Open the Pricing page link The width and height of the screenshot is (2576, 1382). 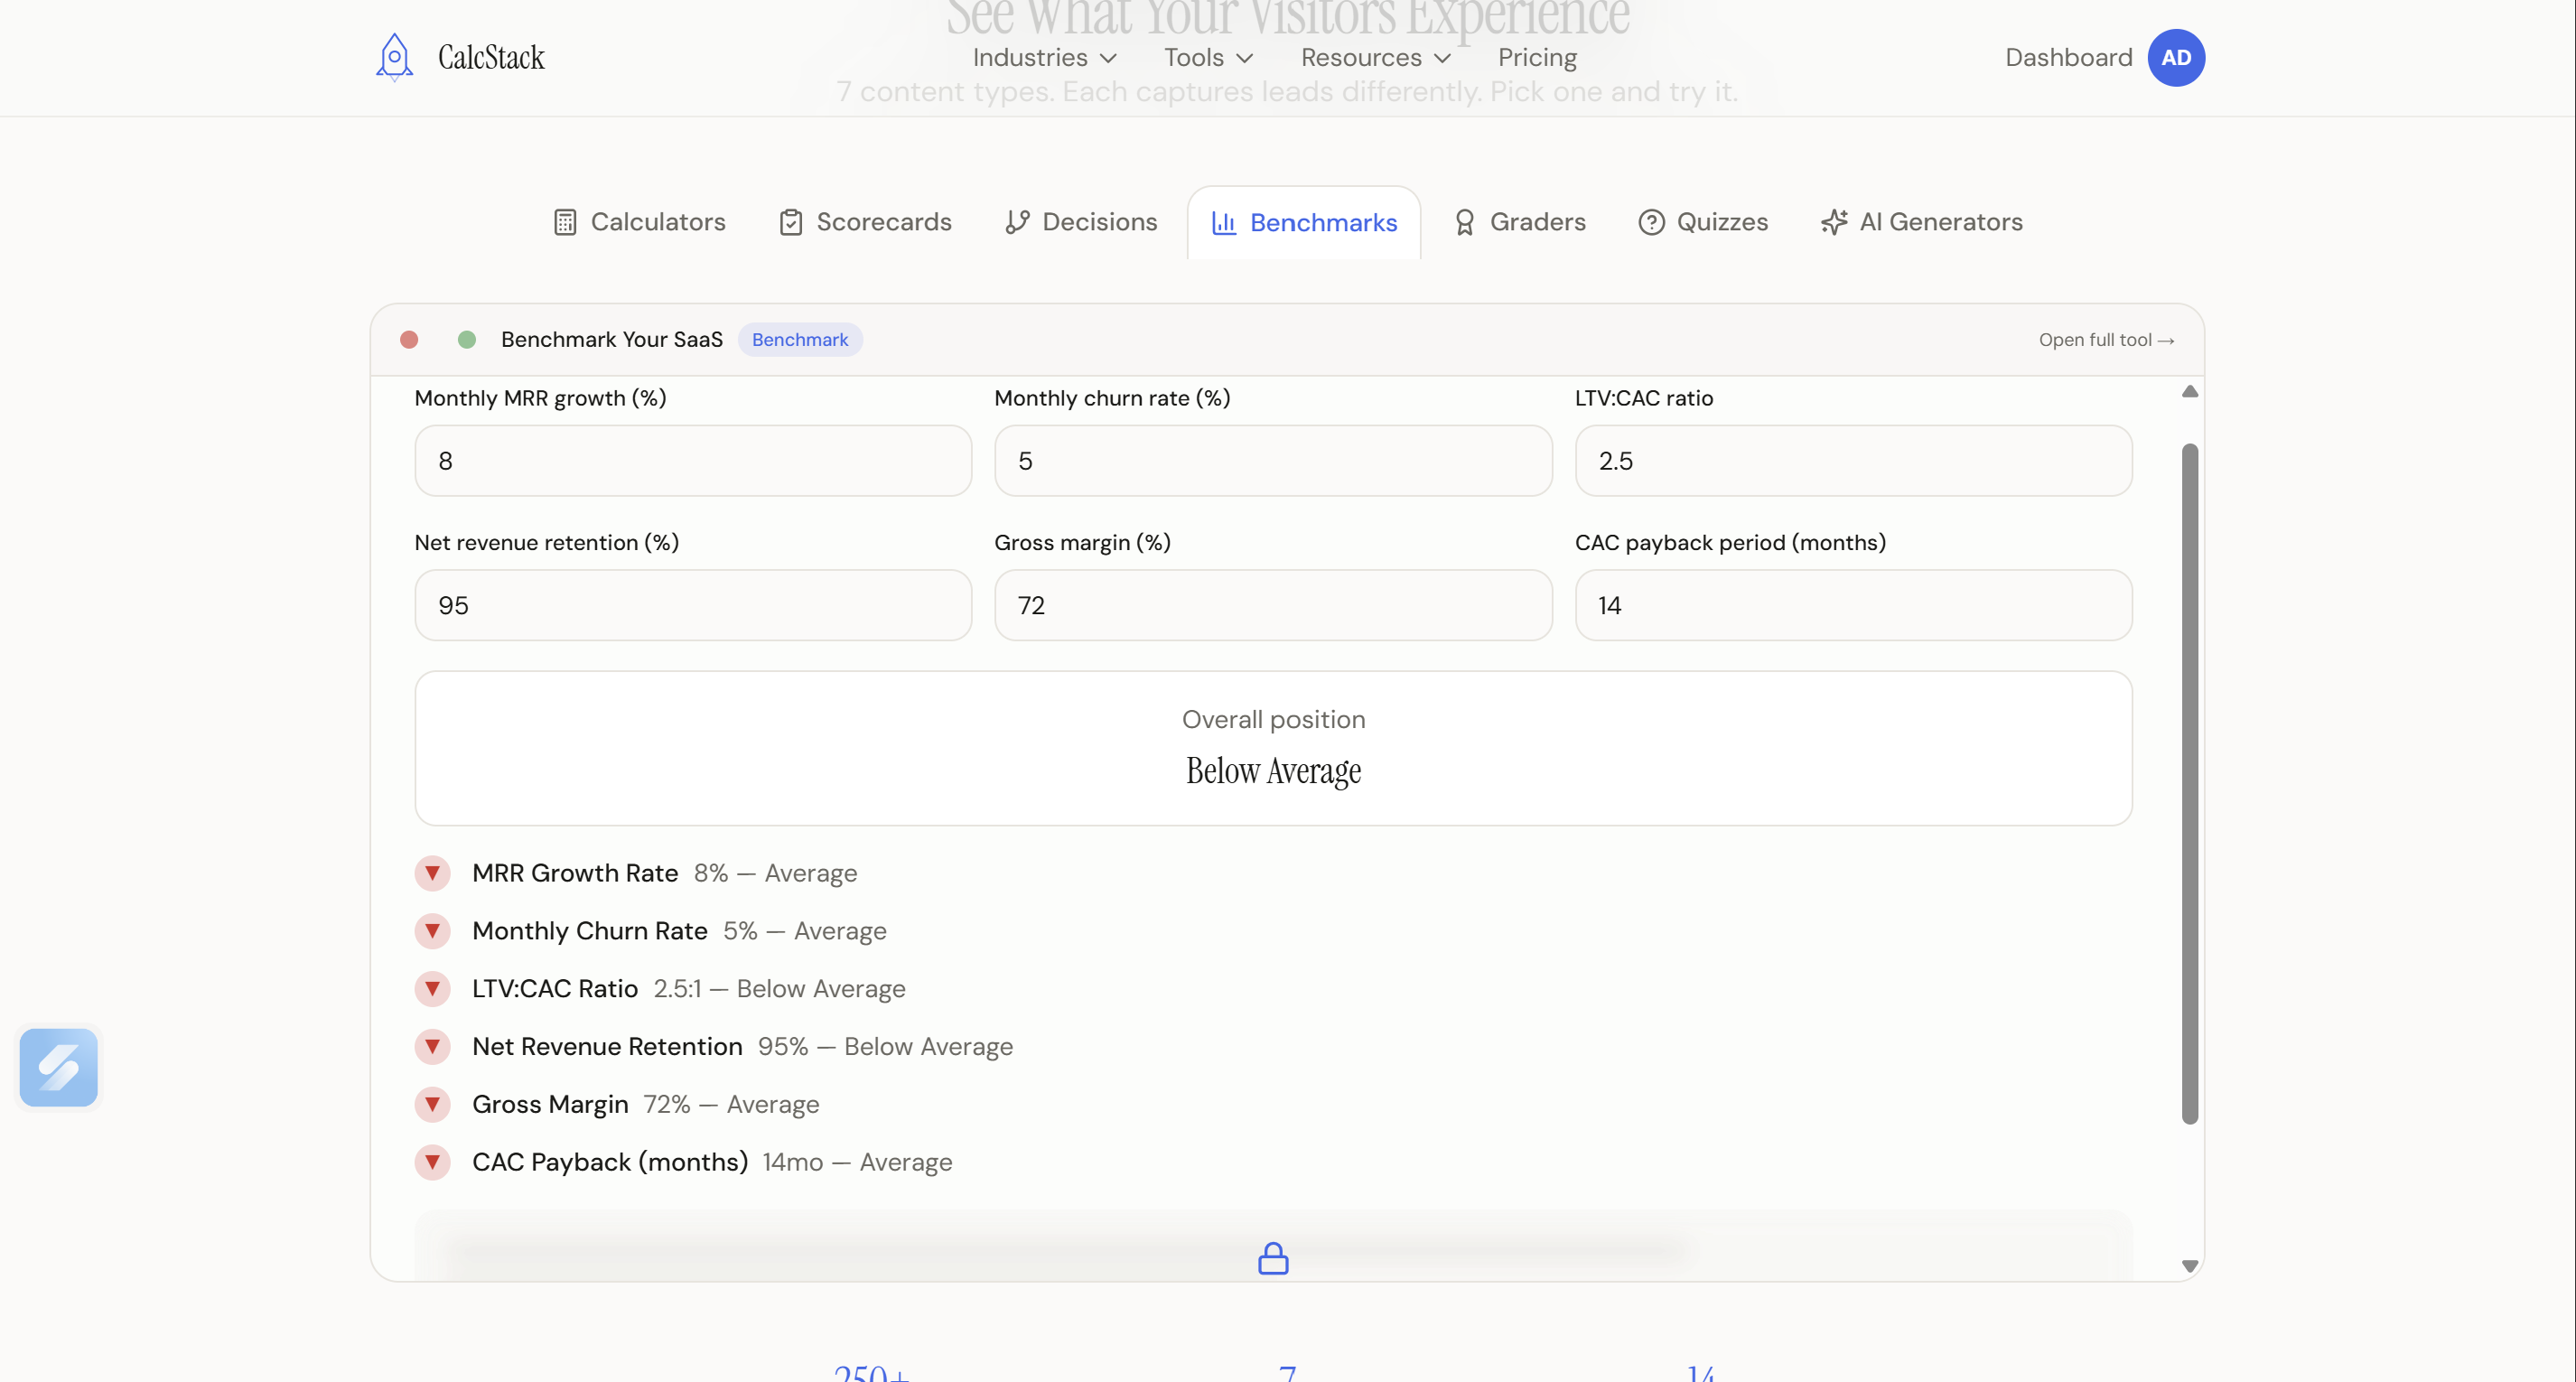click(1537, 57)
